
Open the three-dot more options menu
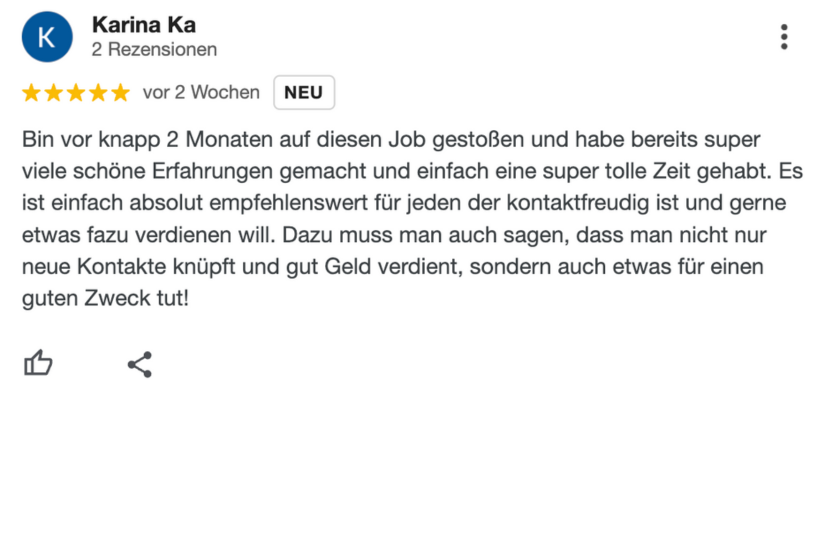coord(784,37)
